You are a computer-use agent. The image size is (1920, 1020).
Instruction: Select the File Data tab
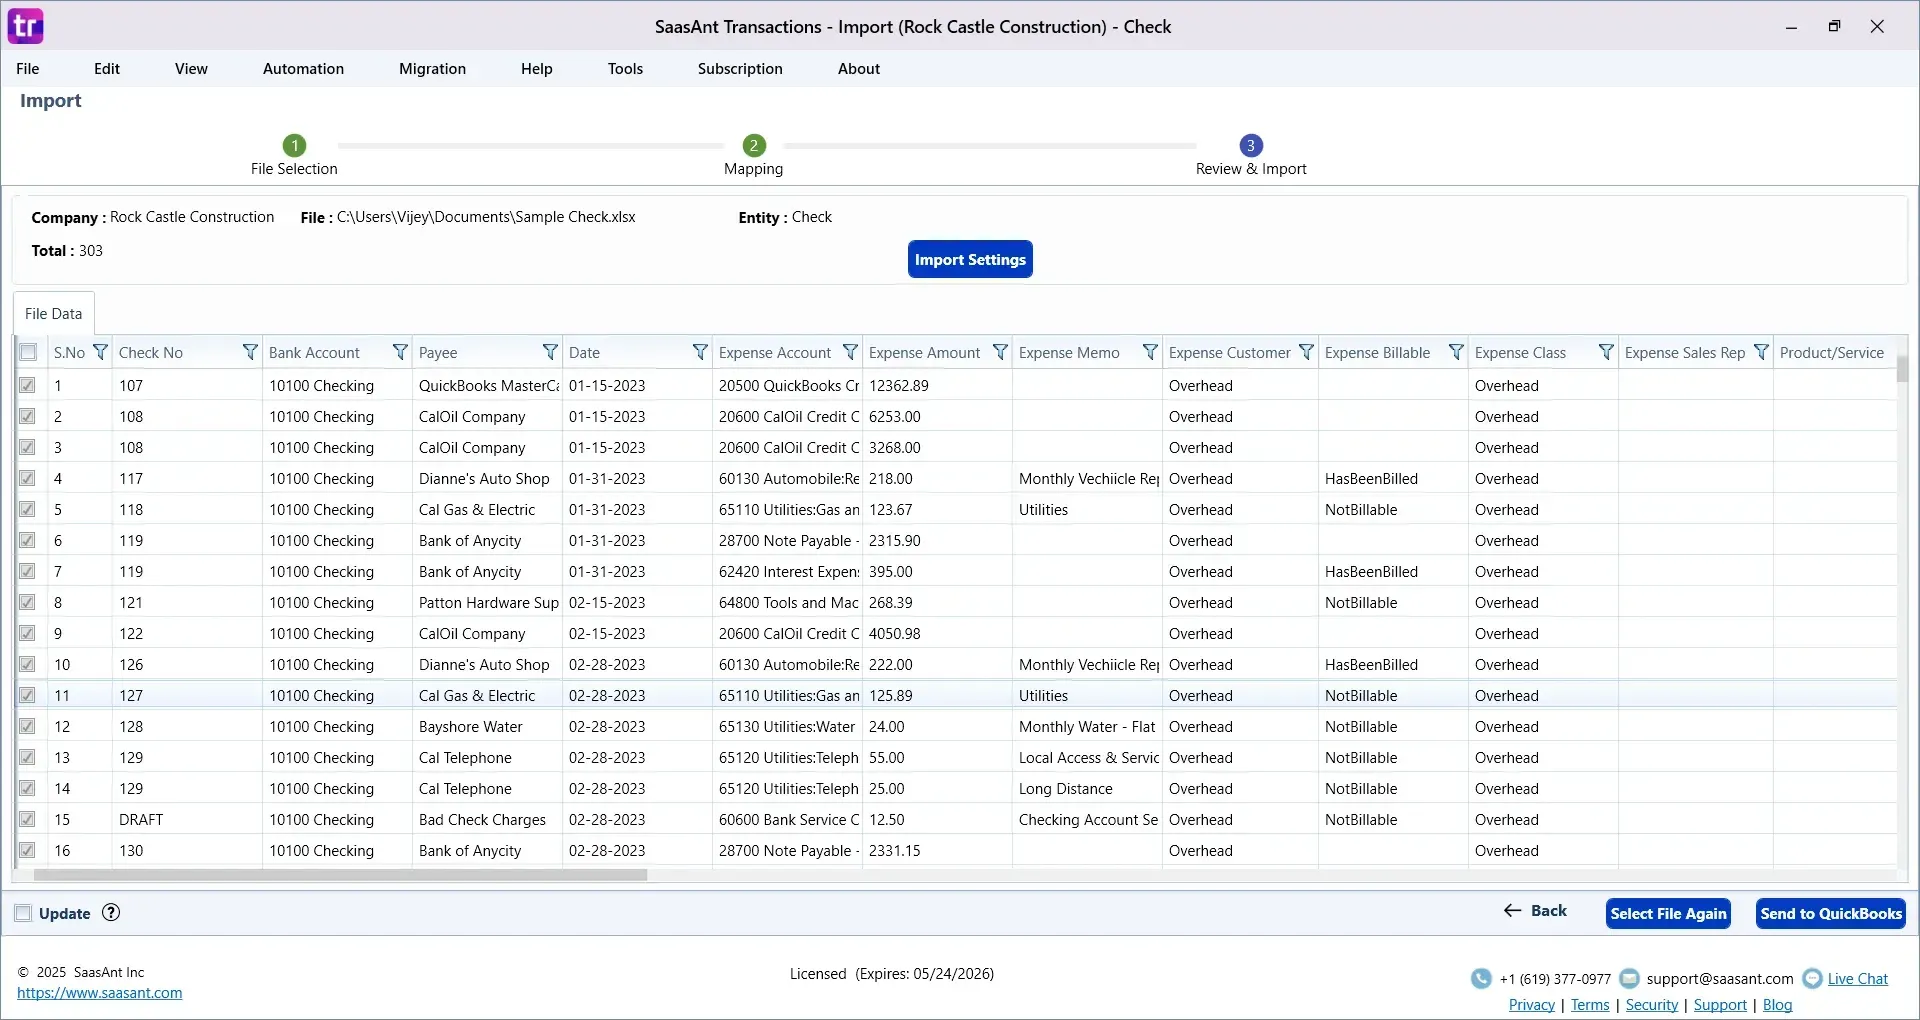(54, 314)
